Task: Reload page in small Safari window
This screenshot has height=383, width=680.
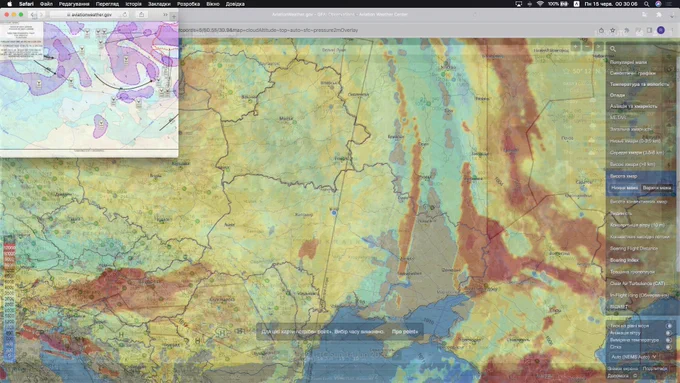Action: point(125,15)
